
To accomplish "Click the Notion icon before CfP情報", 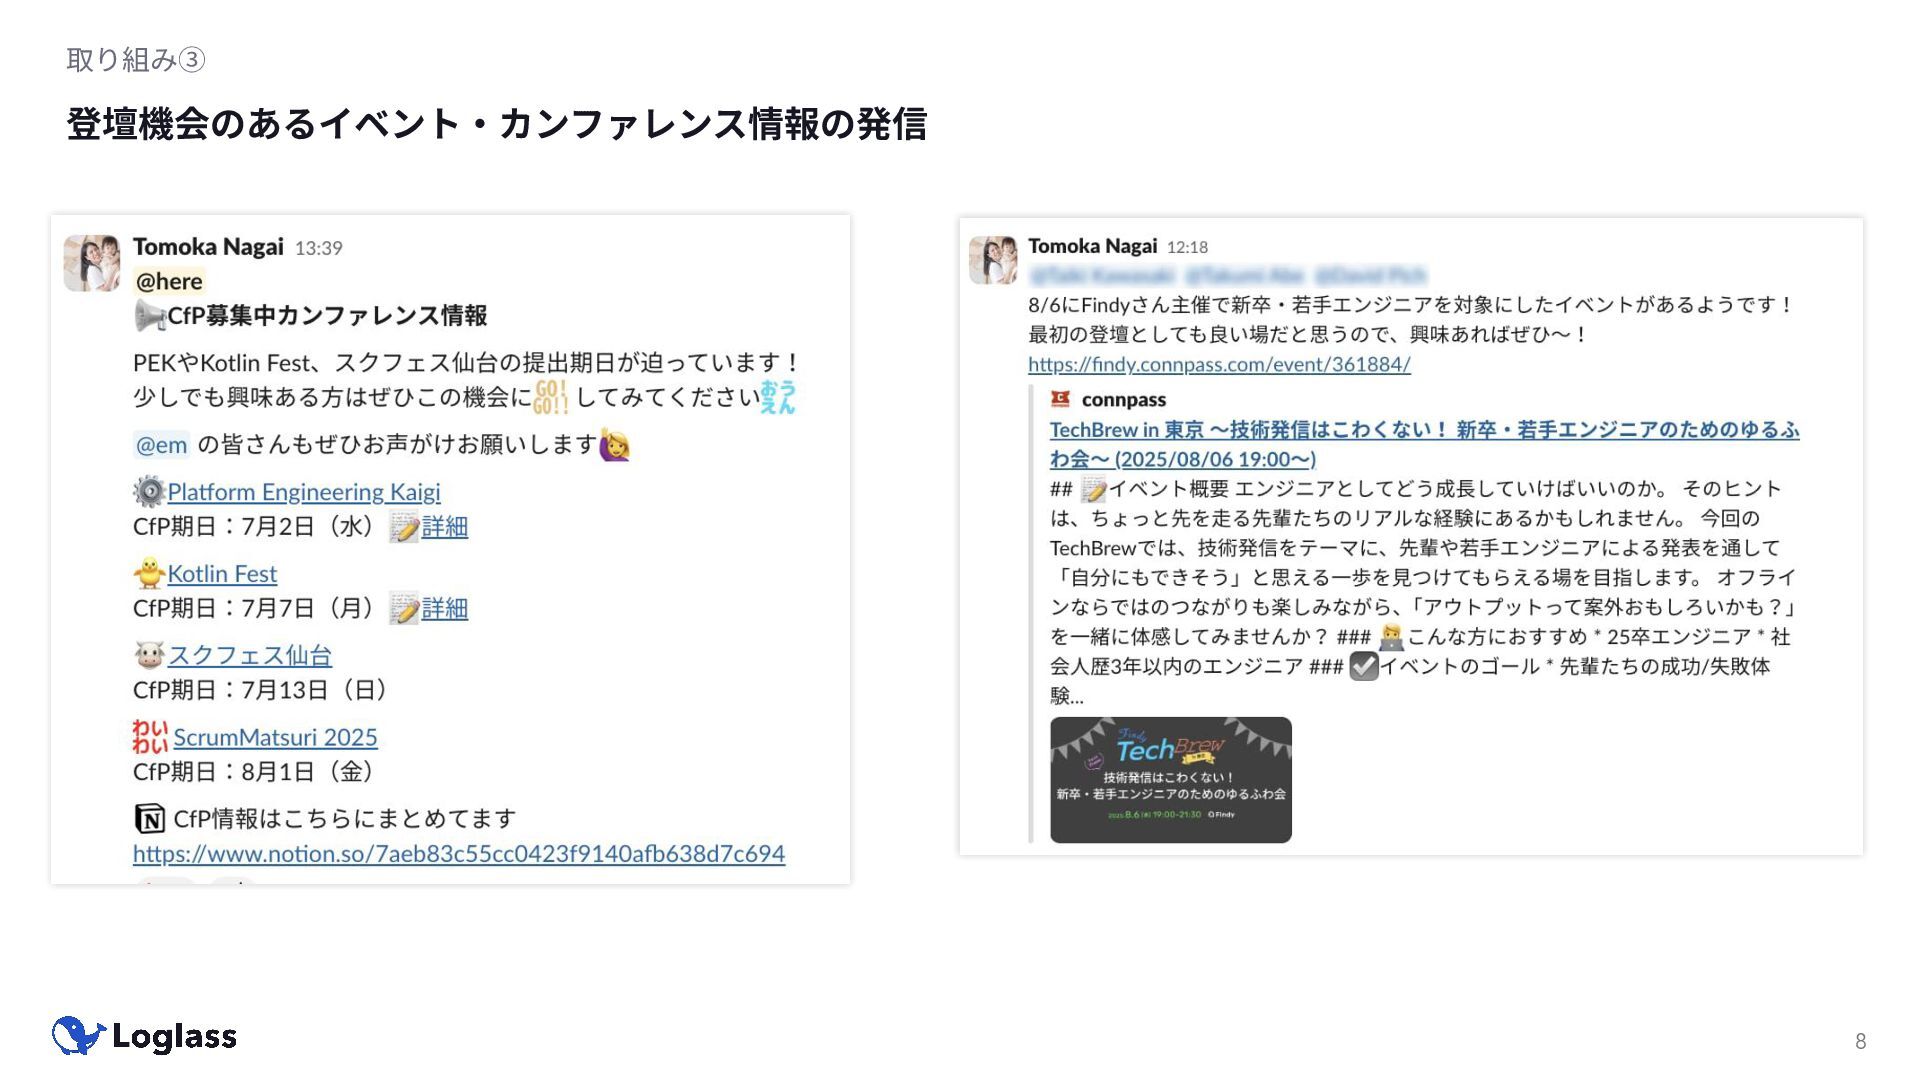I will click(x=149, y=819).
